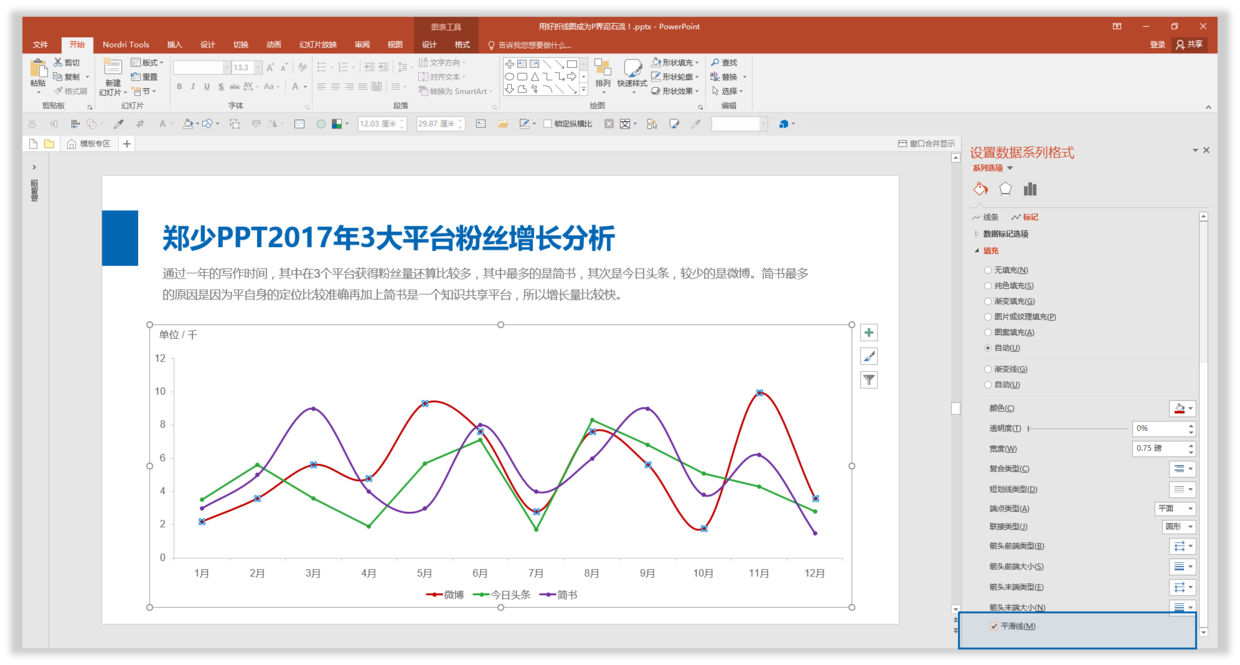Screen dimensions: 1240x665
Task: Open the Fill & Line bucket tab icon
Action: click(x=980, y=189)
